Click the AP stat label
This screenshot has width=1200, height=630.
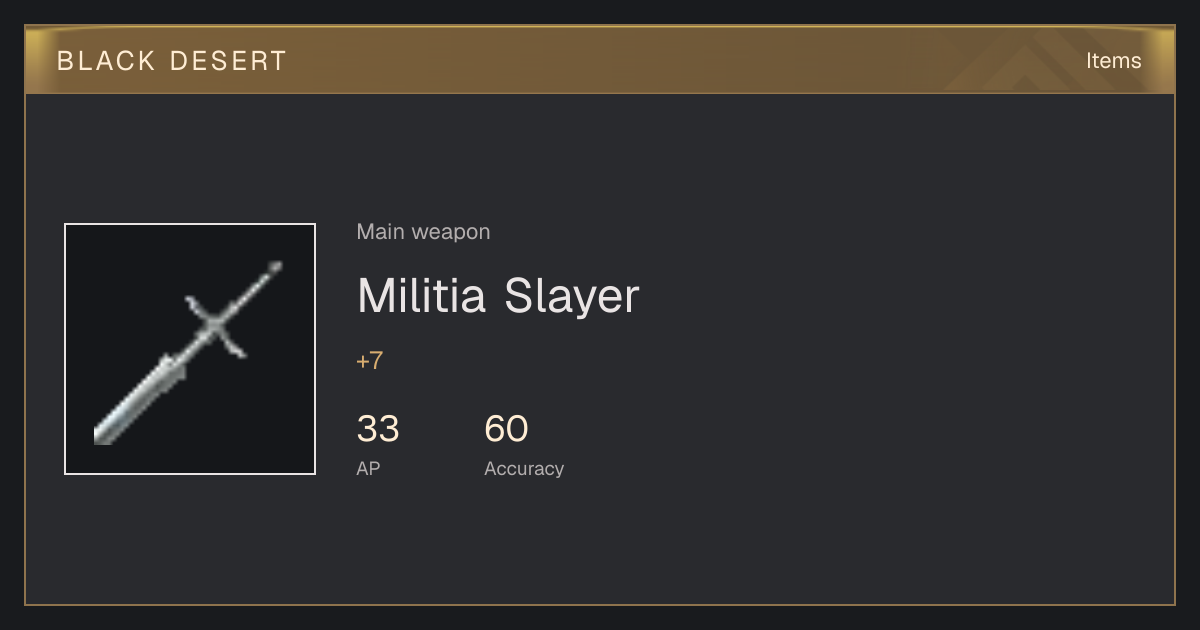[x=368, y=468]
